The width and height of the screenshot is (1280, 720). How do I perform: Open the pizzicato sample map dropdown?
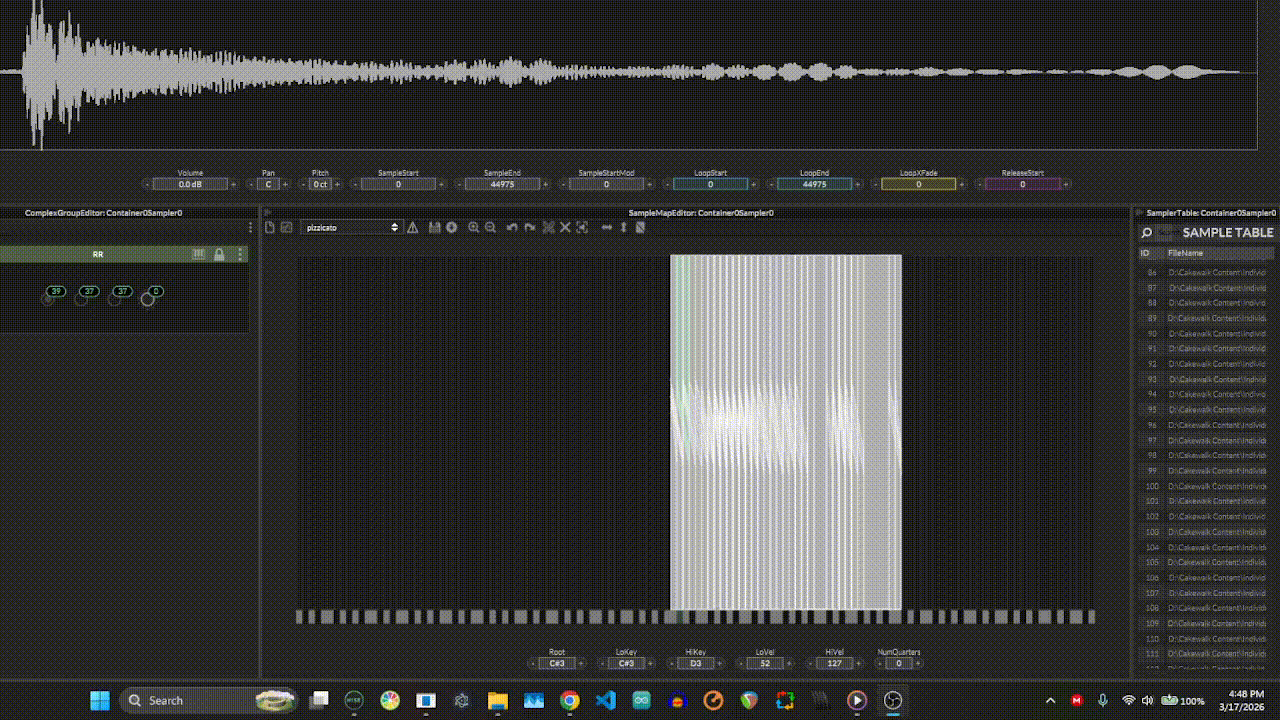pyautogui.click(x=352, y=228)
